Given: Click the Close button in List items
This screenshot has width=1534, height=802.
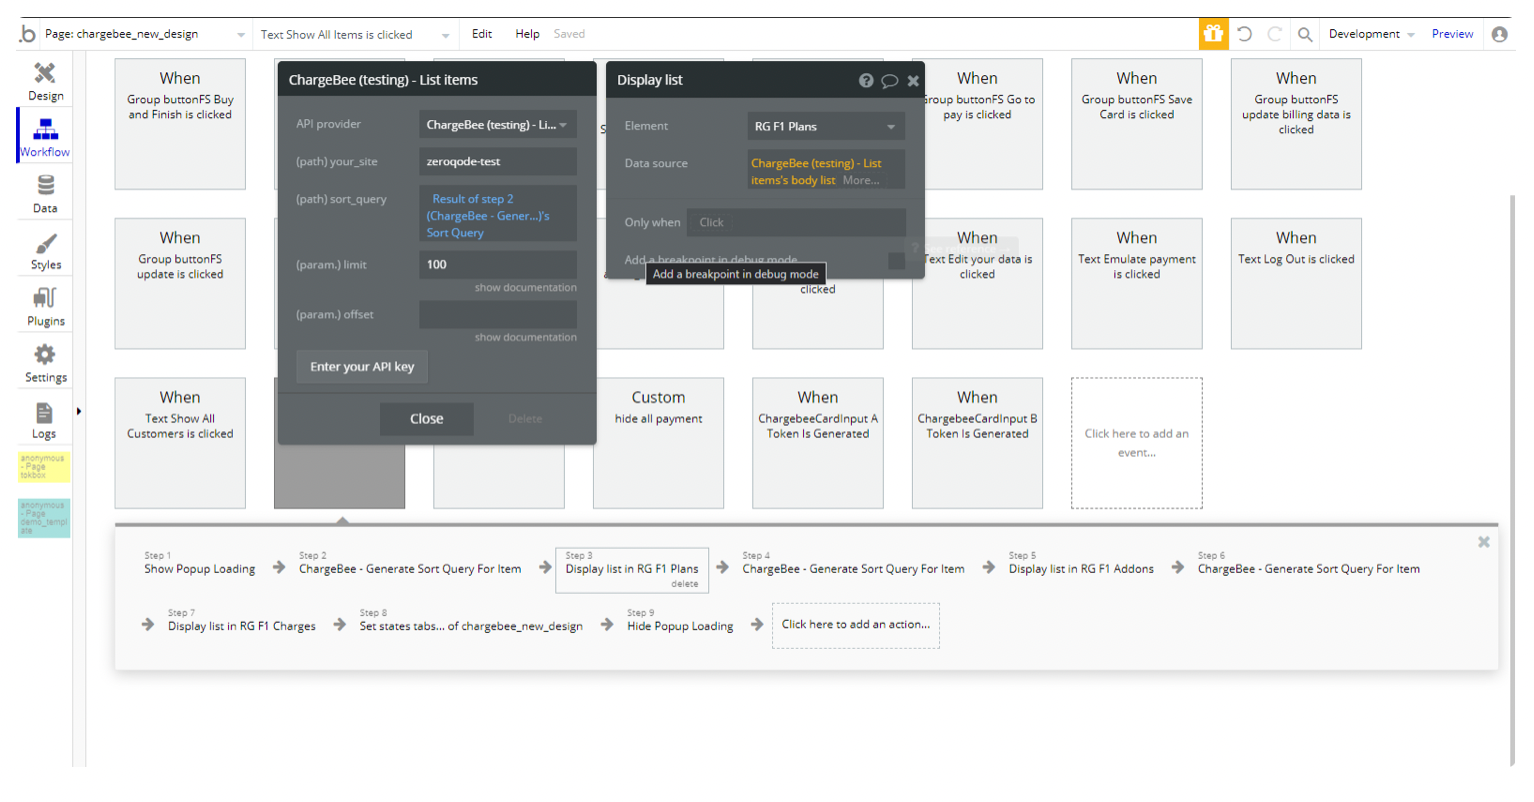Looking at the screenshot, I should (426, 419).
